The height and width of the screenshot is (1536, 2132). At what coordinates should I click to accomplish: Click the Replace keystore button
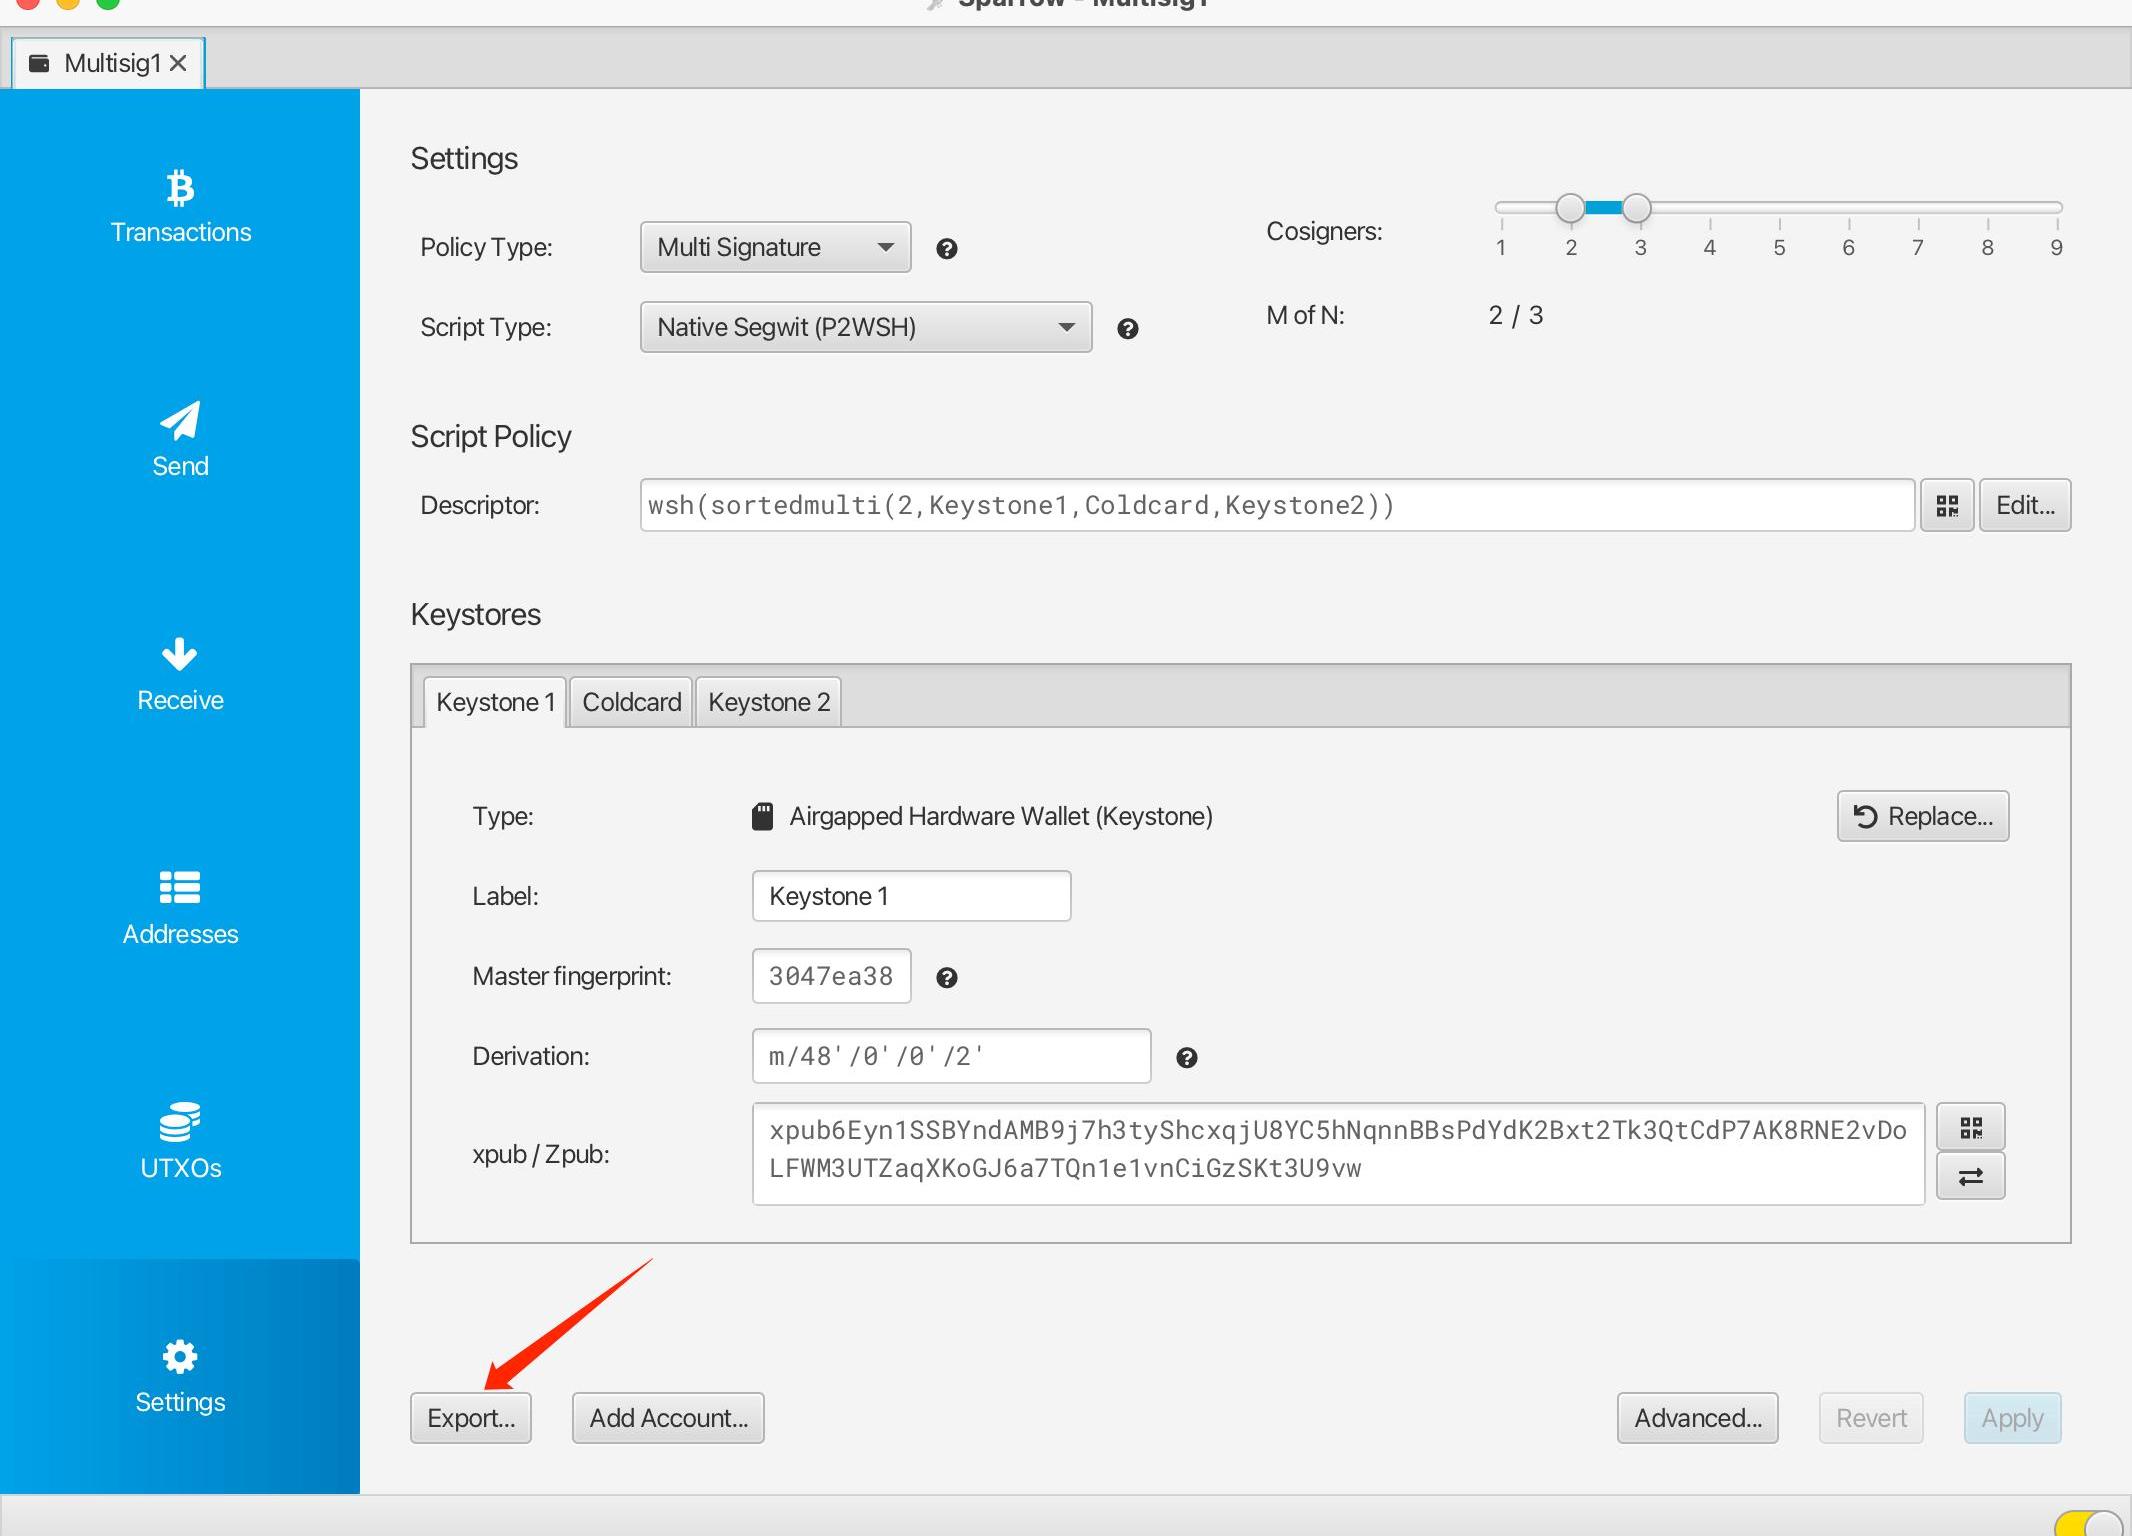(1922, 816)
